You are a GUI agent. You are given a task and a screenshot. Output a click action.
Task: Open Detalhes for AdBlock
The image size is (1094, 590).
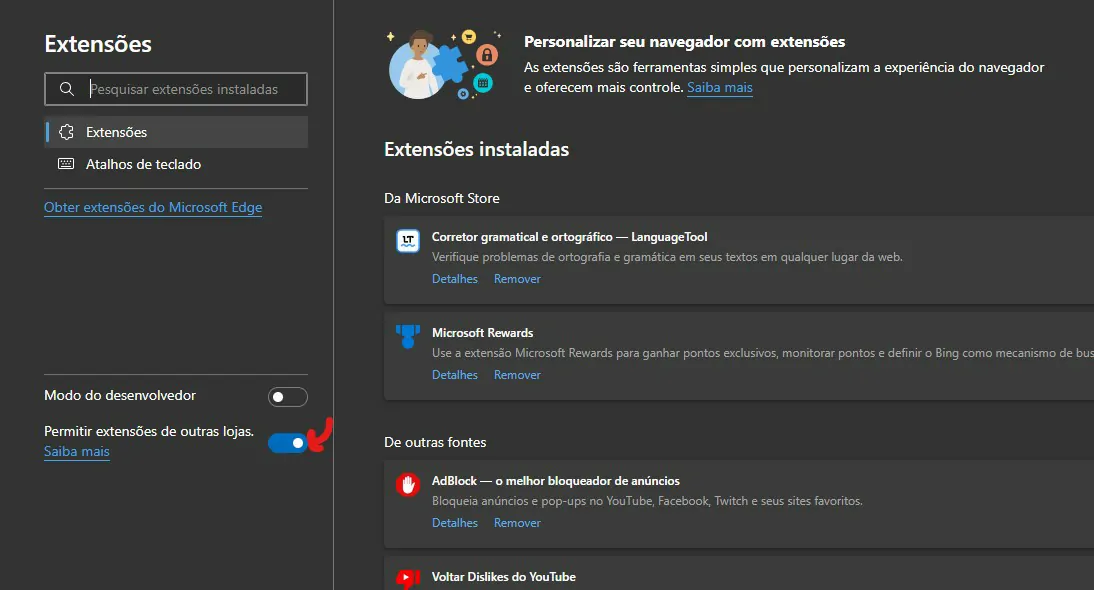click(455, 522)
